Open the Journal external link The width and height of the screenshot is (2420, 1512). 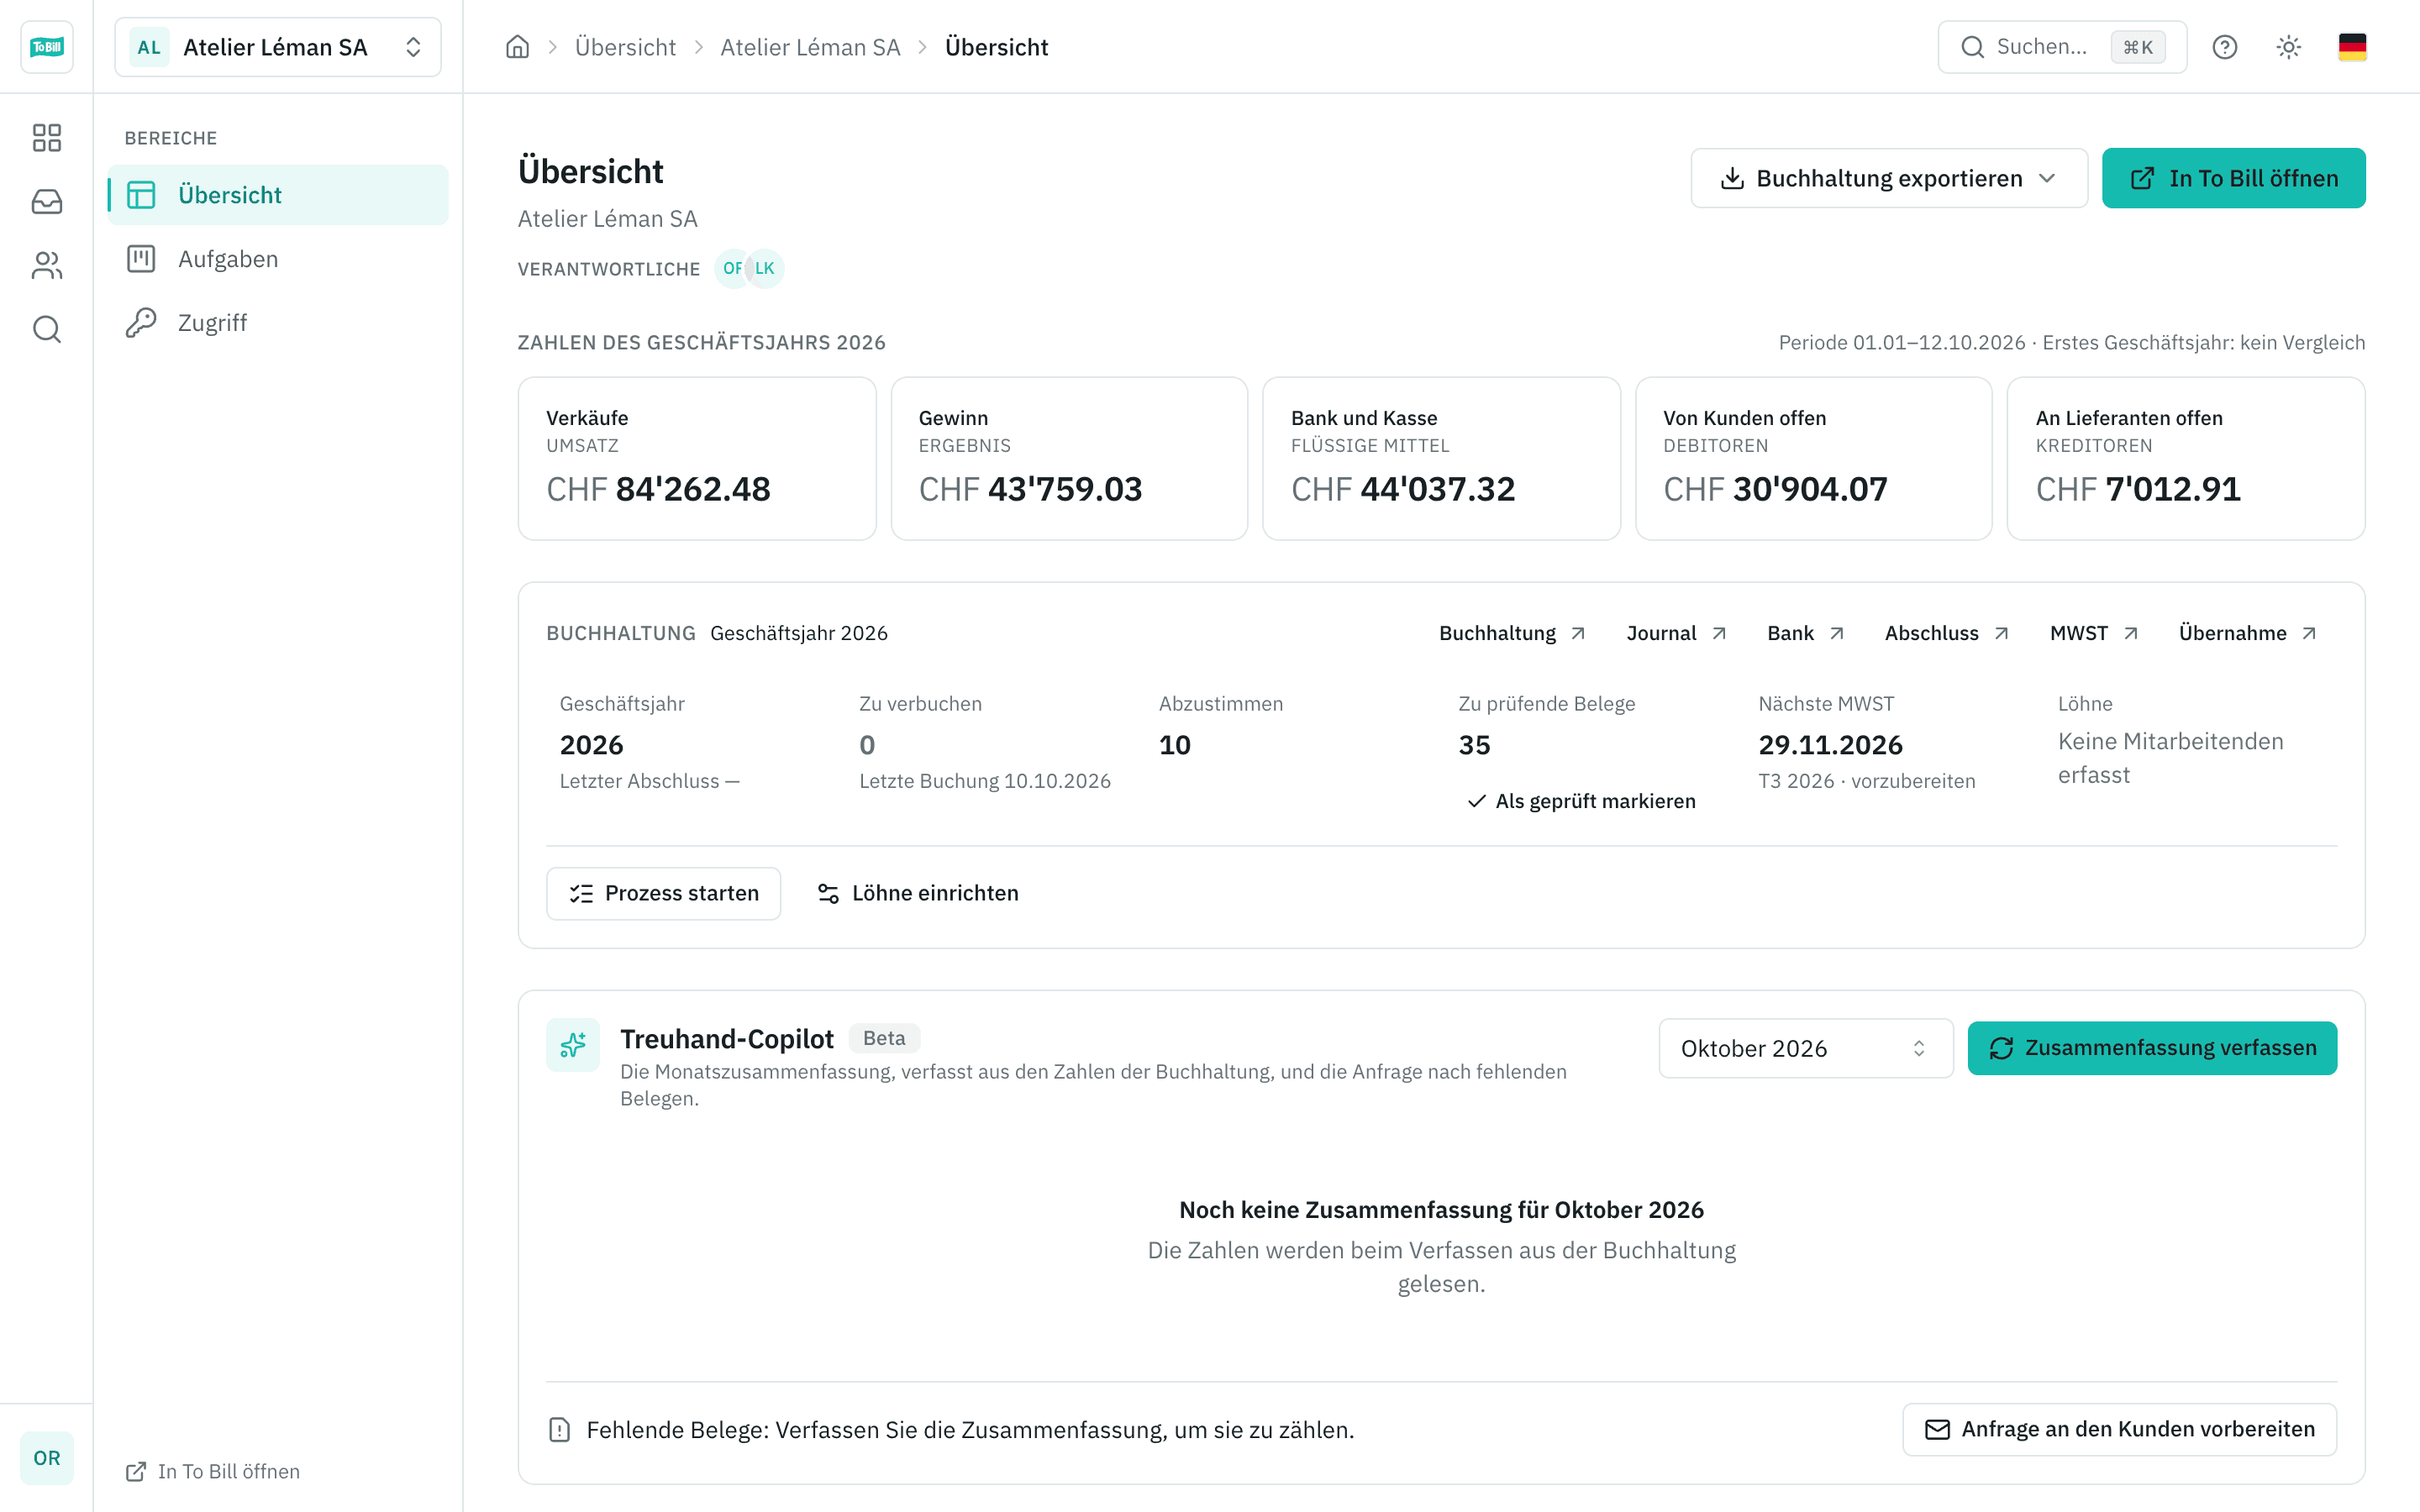(1676, 633)
